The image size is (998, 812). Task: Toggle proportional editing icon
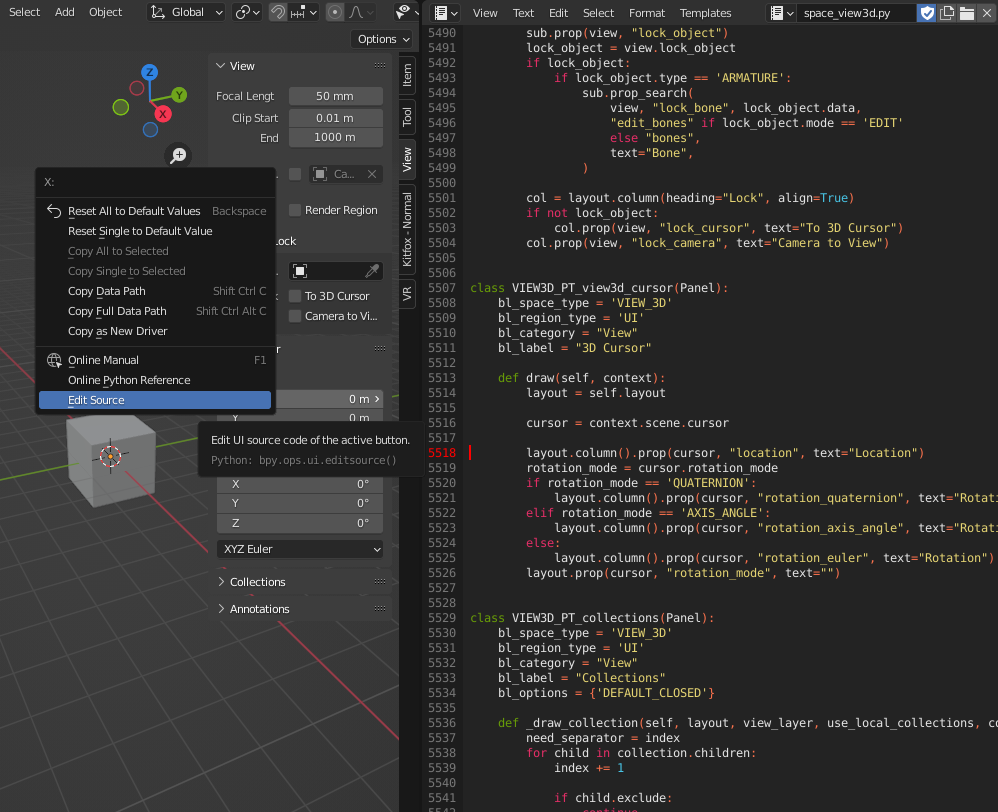(335, 12)
